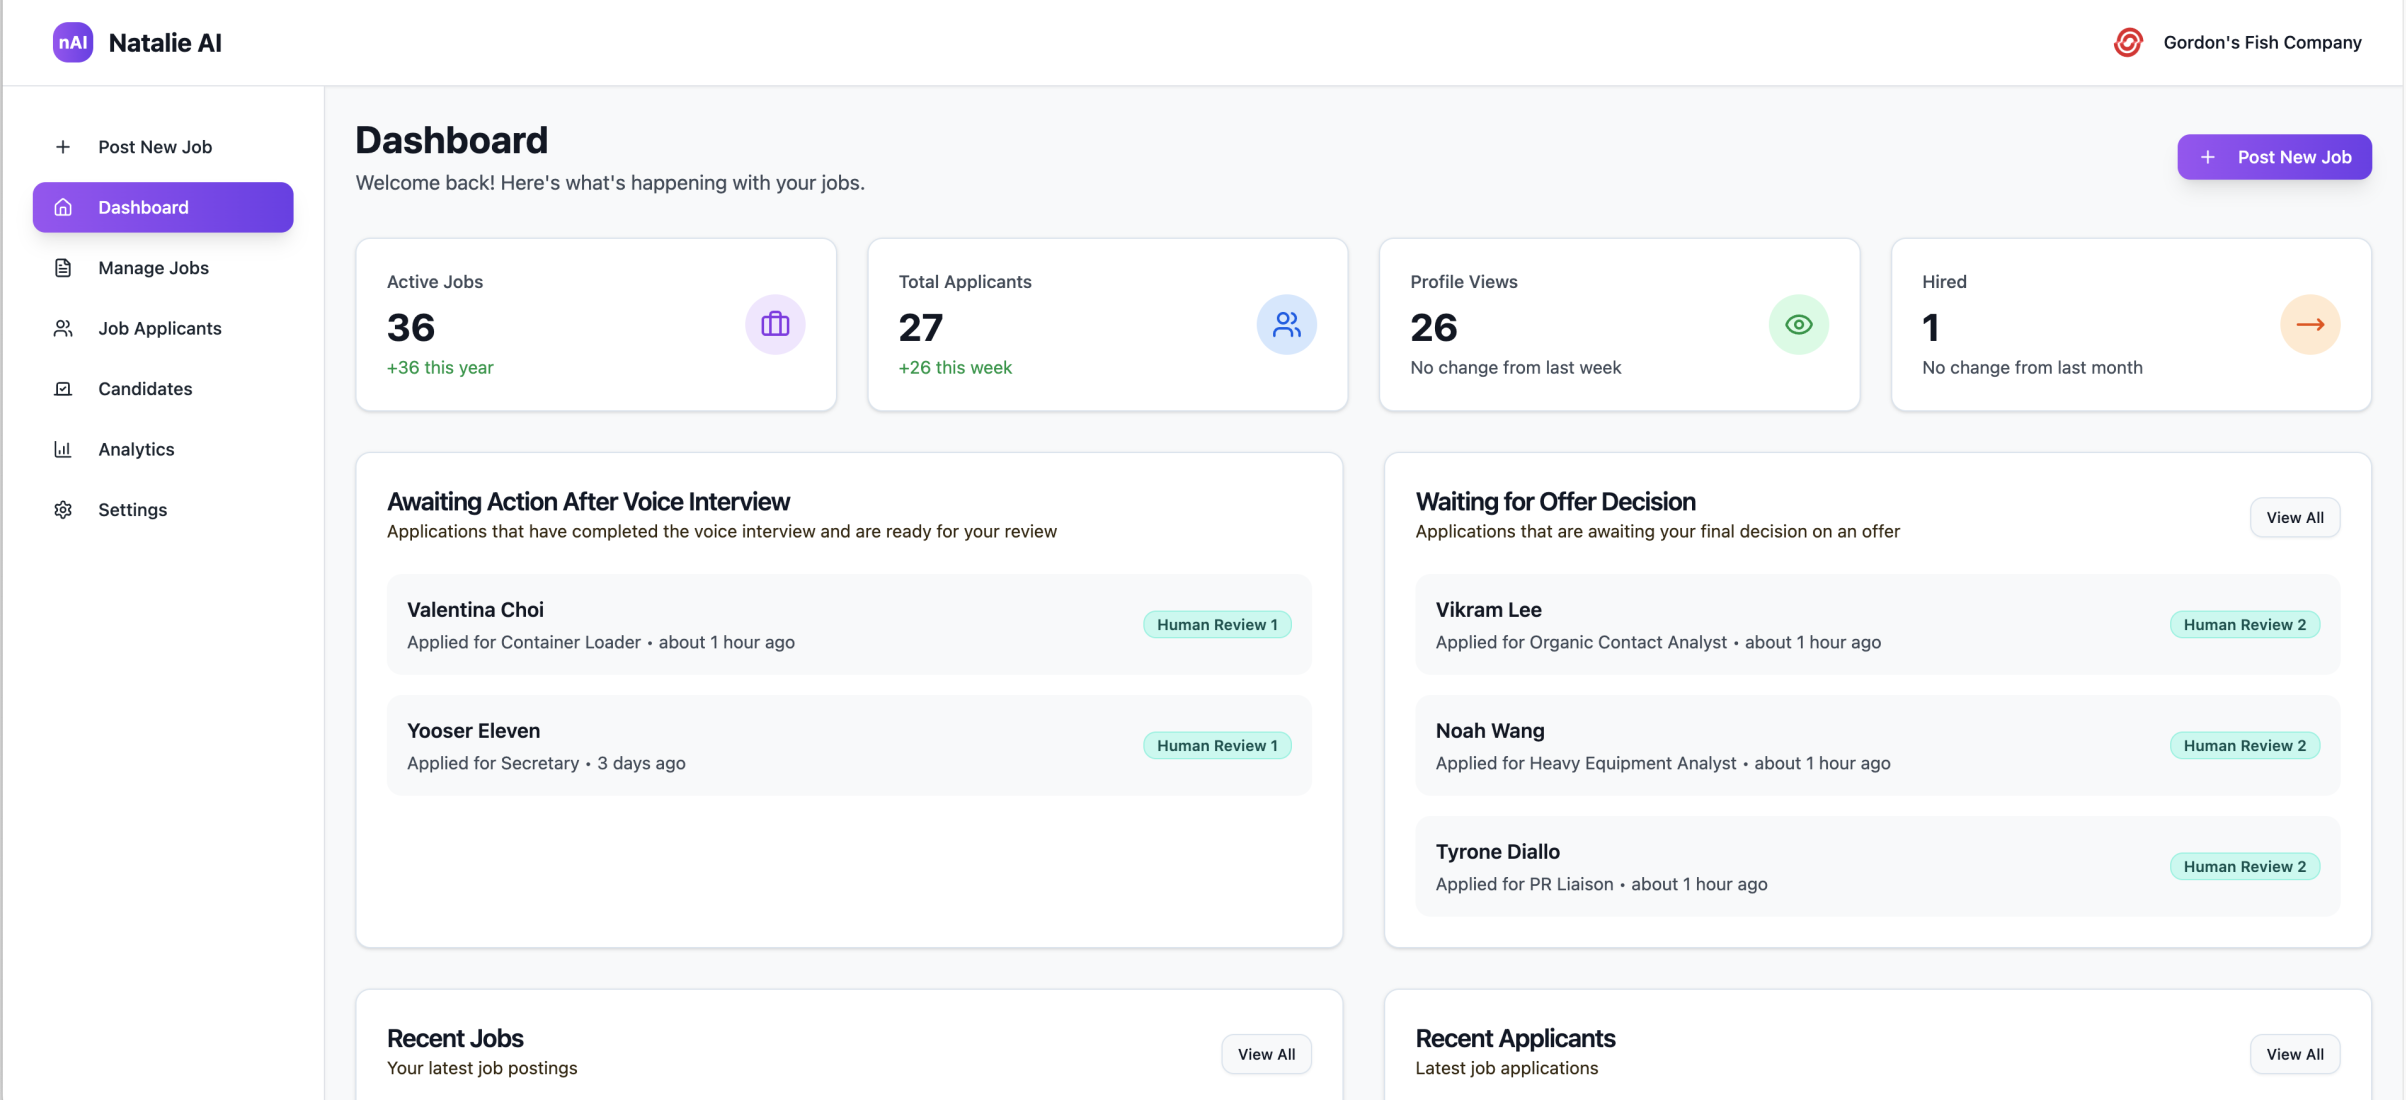The height and width of the screenshot is (1100, 2406).
Task: Open Tyrone Diallo's PR Liaison application
Action: pyautogui.click(x=1876, y=866)
